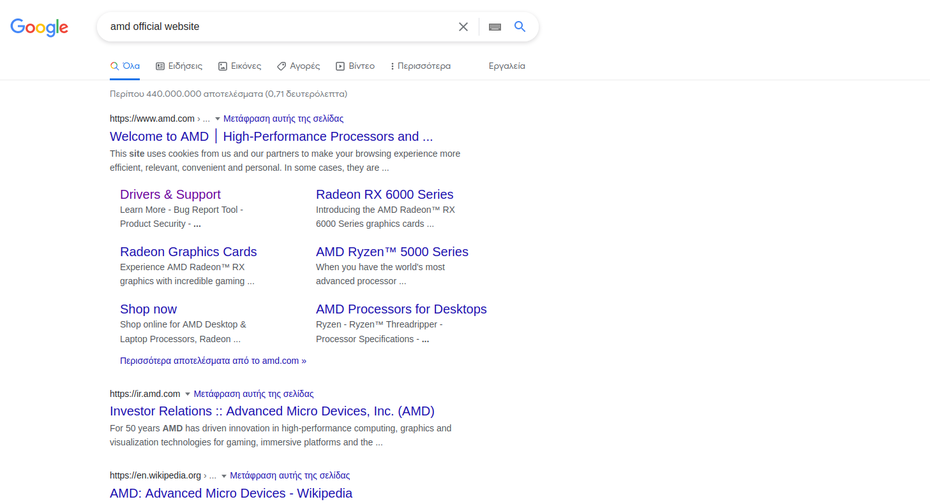
Task: Switch to the Ειδήσεις tab
Action: pos(179,66)
